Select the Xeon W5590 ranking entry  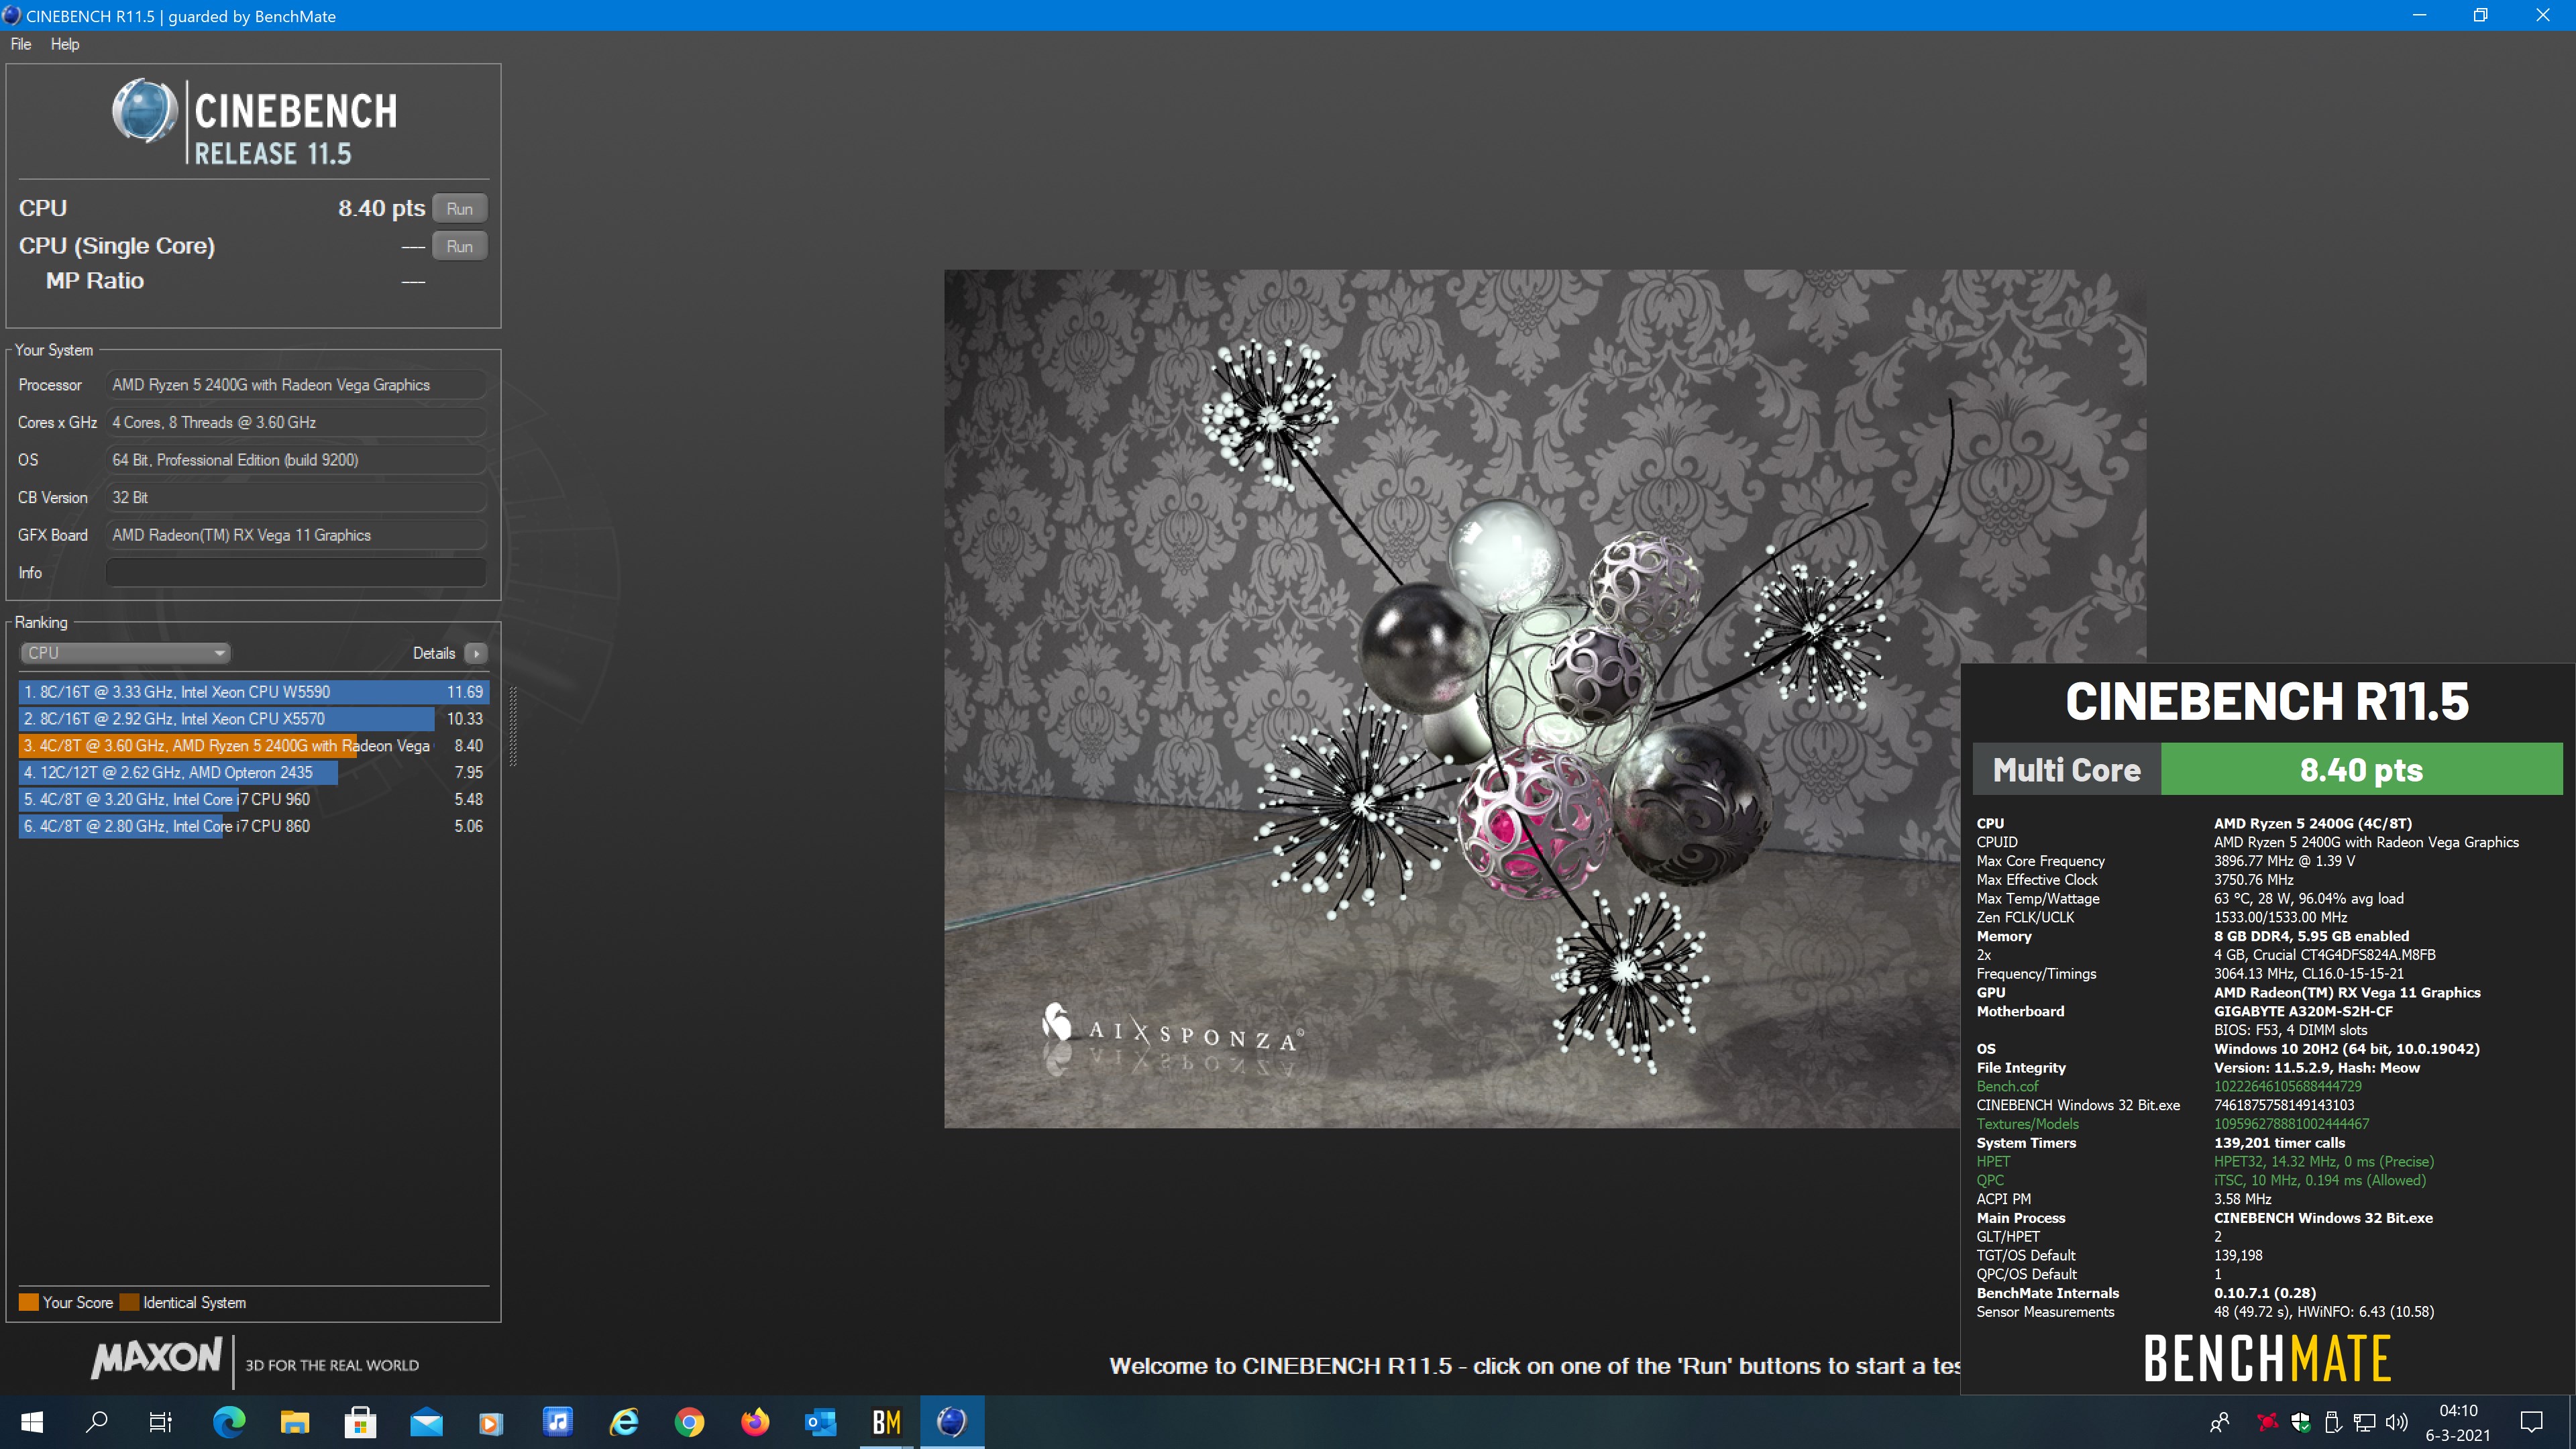pyautogui.click(x=253, y=692)
